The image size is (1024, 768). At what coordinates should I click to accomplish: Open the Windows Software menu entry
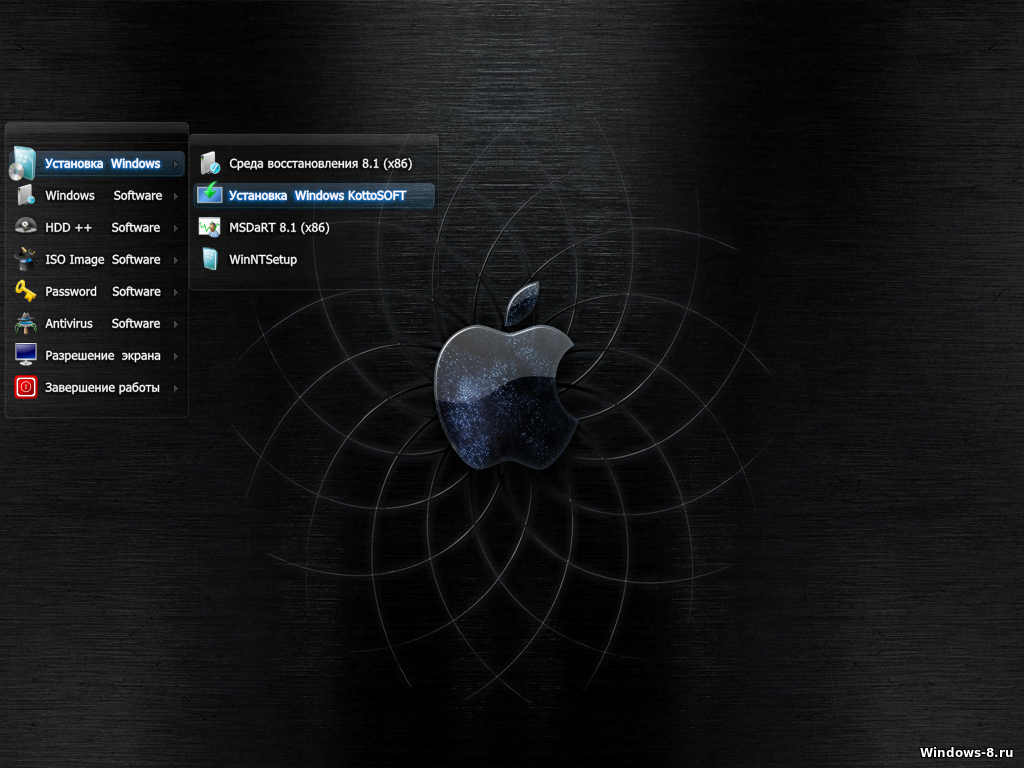[97, 195]
